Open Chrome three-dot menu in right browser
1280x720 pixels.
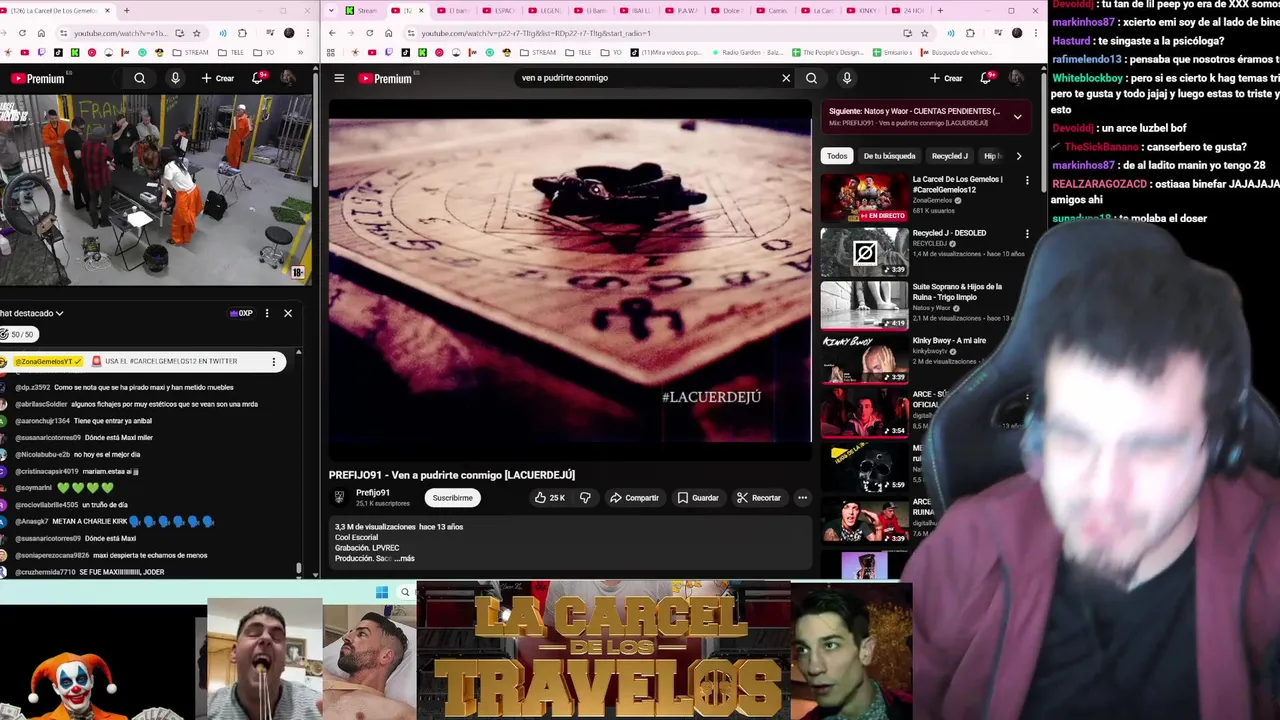pyautogui.click(x=1037, y=33)
